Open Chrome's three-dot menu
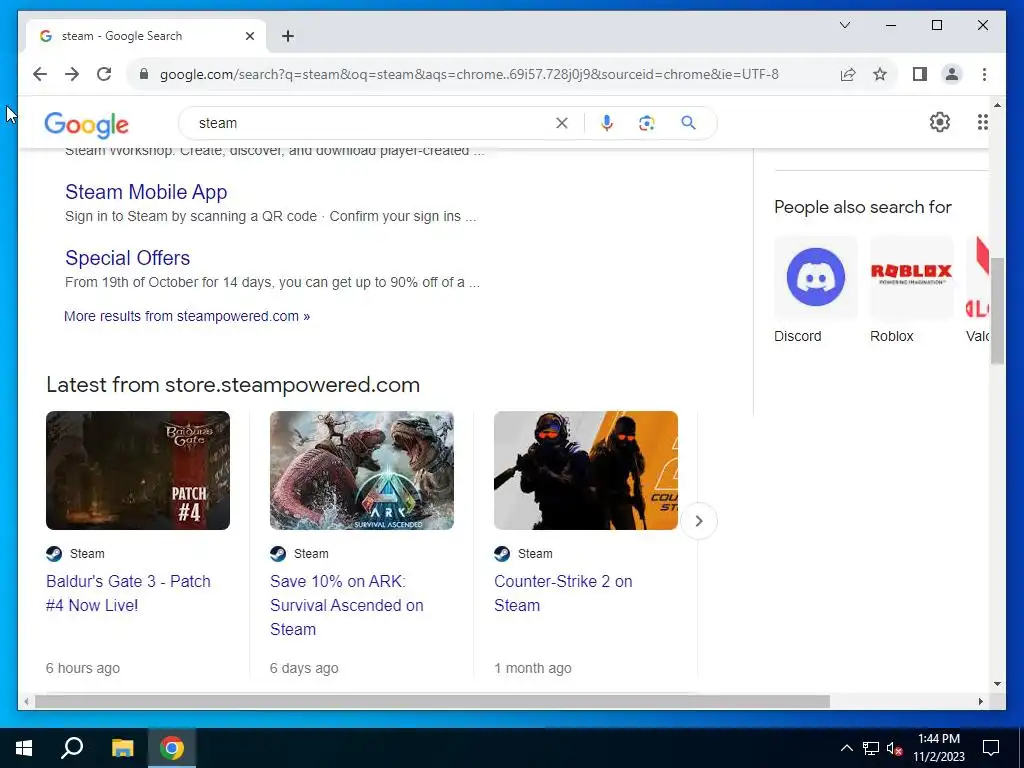 (x=984, y=74)
